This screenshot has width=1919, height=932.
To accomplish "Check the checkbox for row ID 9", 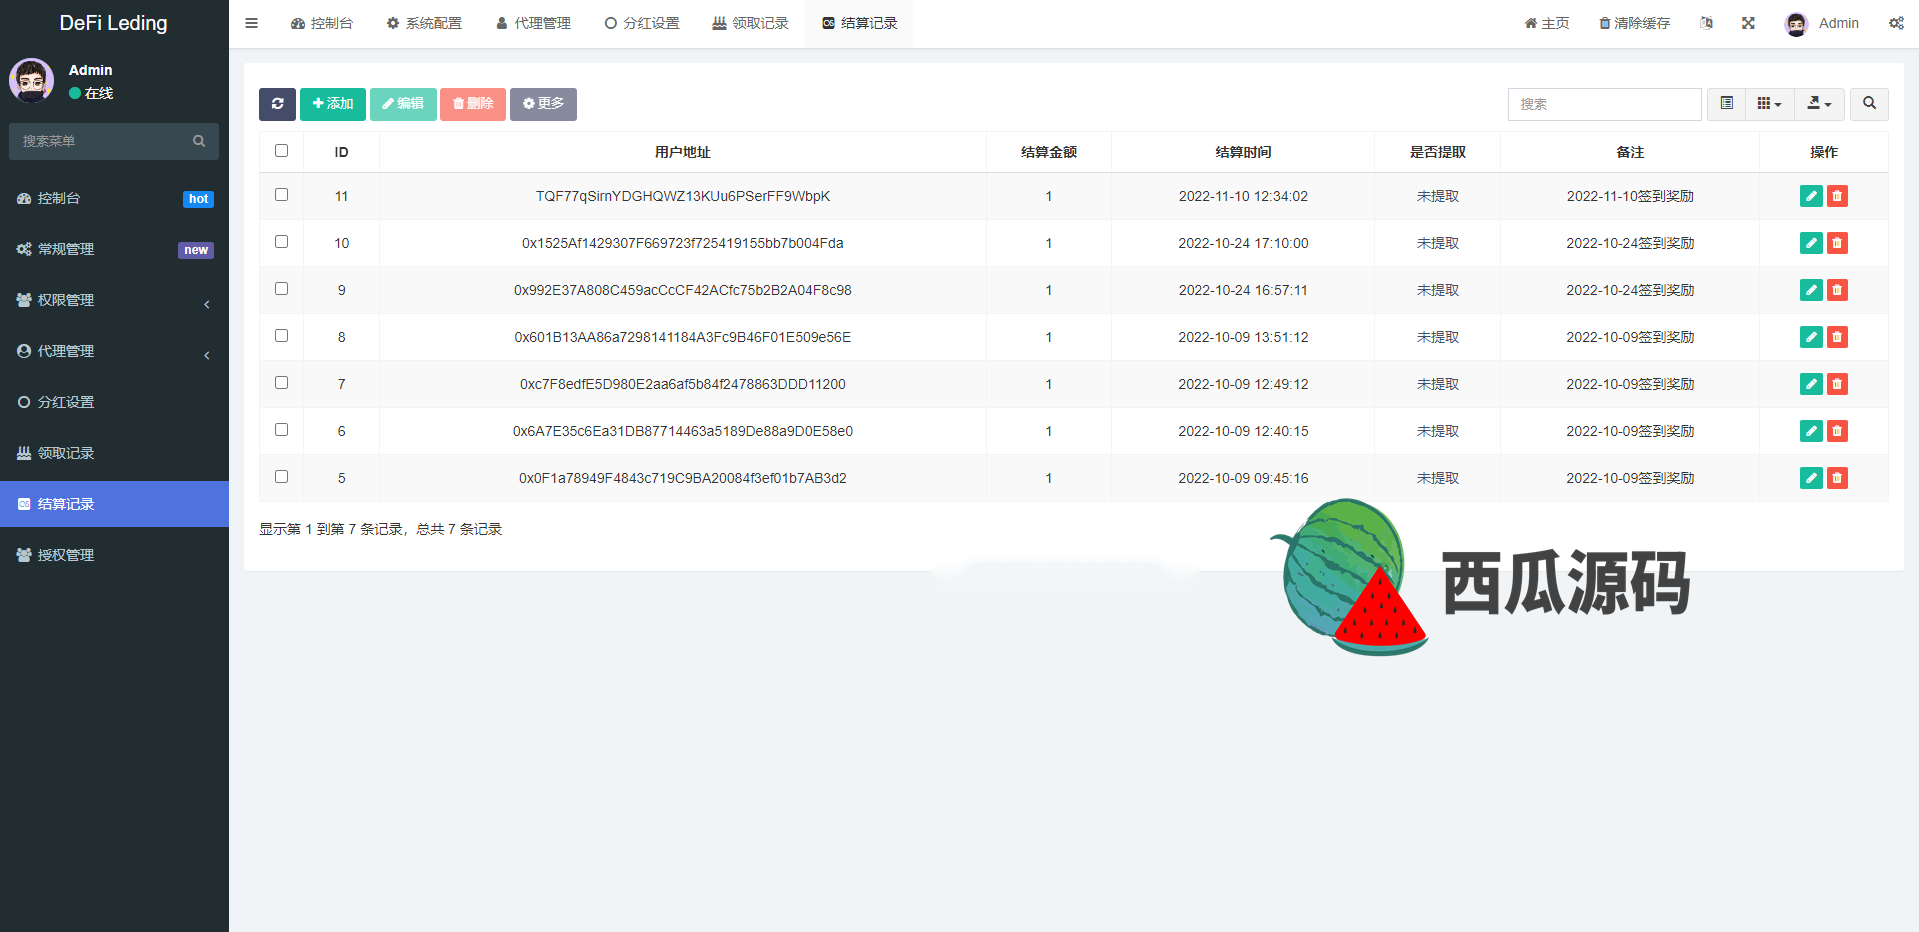I will click(281, 289).
